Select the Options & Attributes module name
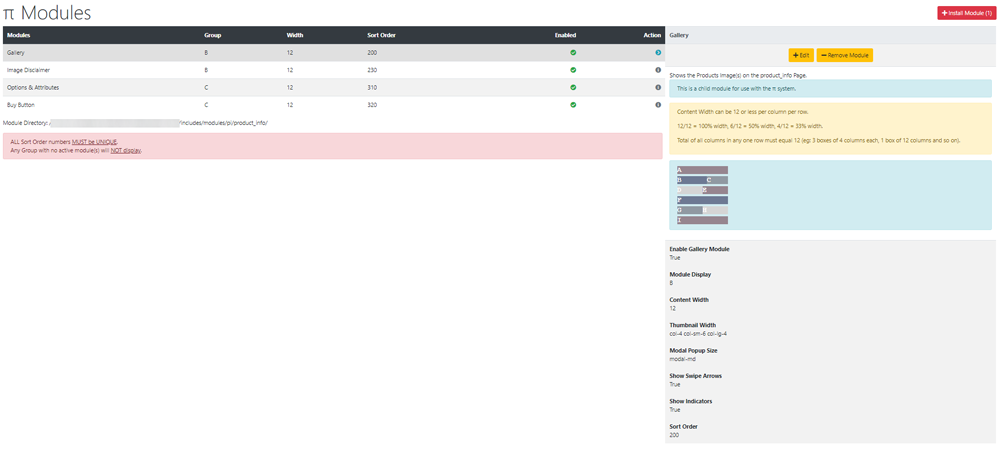The width and height of the screenshot is (1000, 450). coord(33,87)
